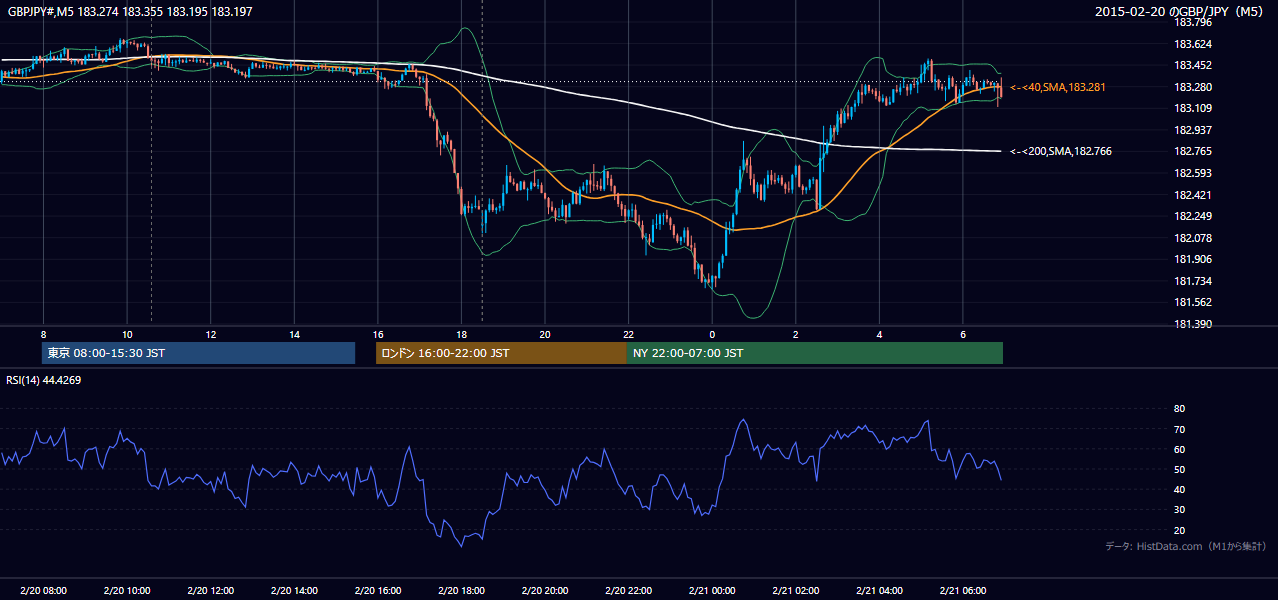1278x600 pixels.
Task: Click the 2/20 10:00 time label
Action: pyautogui.click(x=127, y=591)
